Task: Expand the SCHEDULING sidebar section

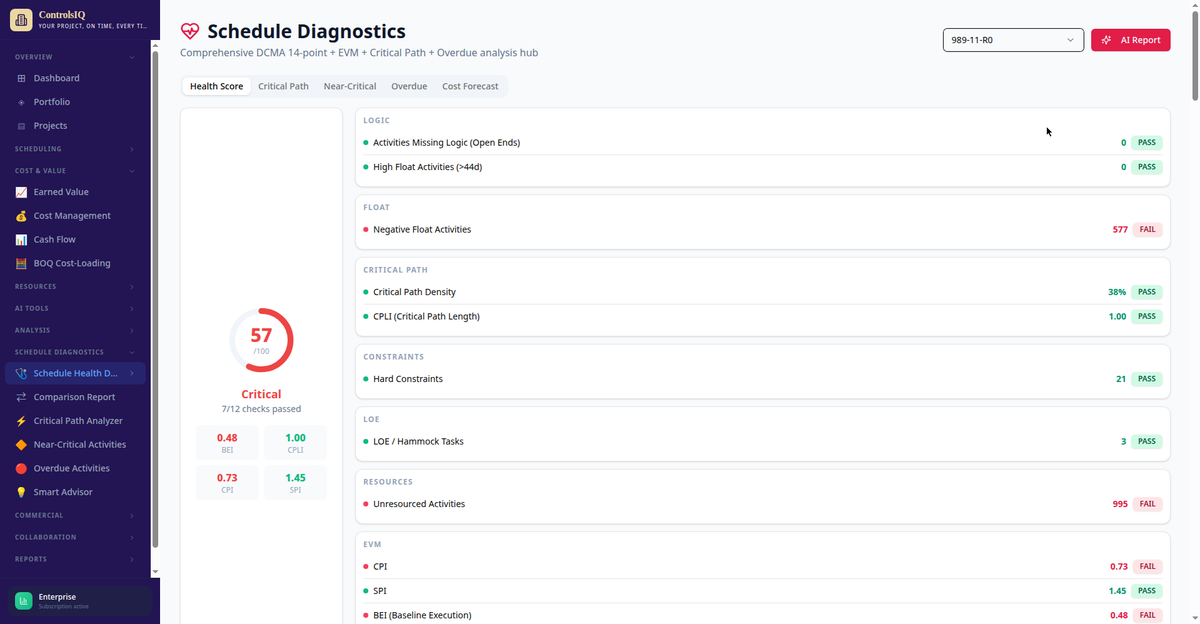Action: [75, 149]
